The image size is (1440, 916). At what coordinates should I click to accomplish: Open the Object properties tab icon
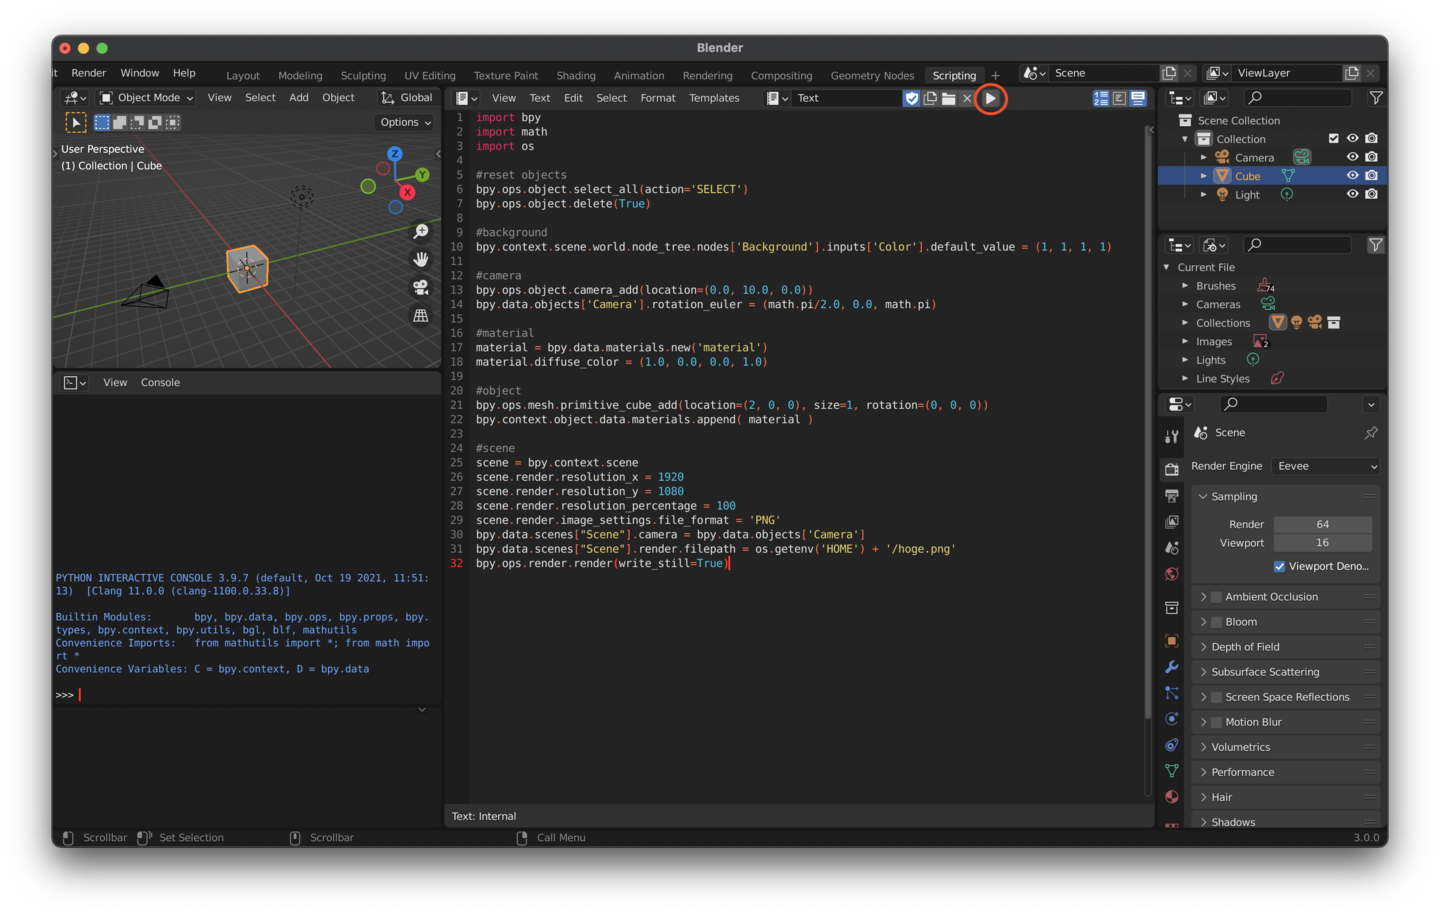pos(1171,641)
